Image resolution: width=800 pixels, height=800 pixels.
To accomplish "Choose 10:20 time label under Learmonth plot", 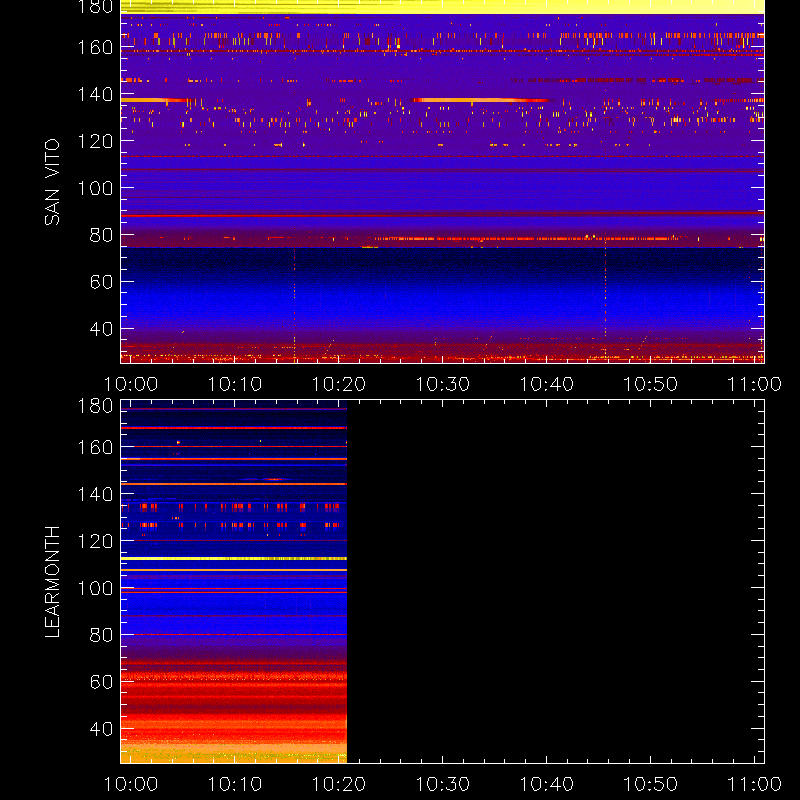I will pyautogui.click(x=339, y=784).
